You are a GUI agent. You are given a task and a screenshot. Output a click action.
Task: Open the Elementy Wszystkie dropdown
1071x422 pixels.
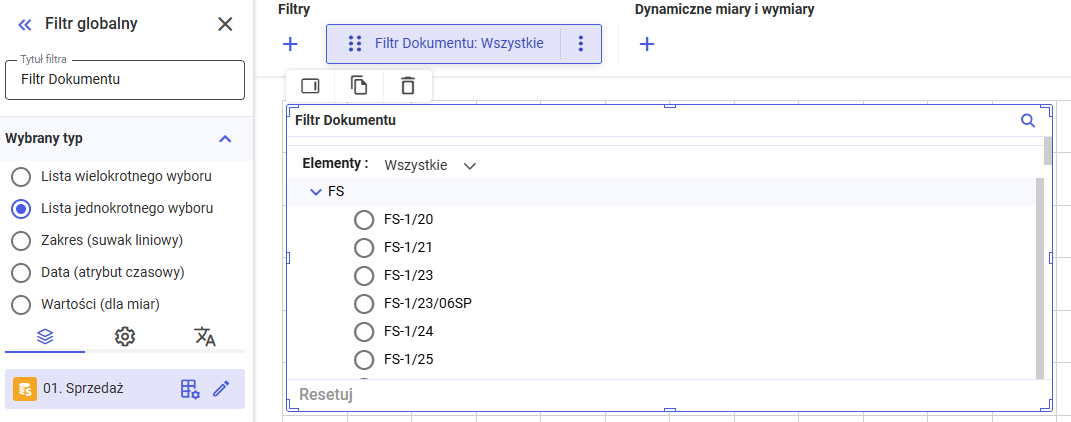tap(430, 165)
